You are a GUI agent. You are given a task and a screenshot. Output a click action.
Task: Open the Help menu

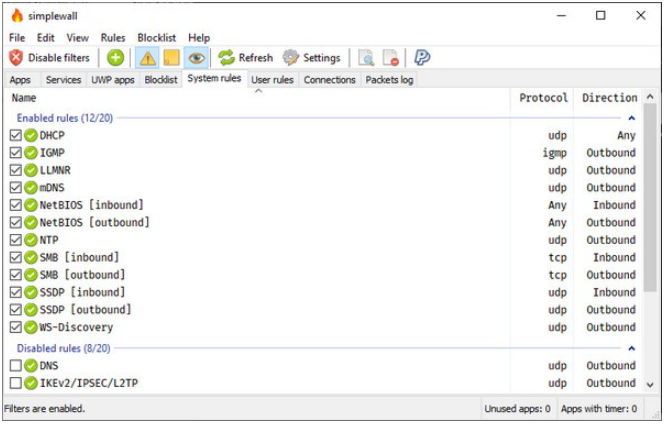pos(199,38)
